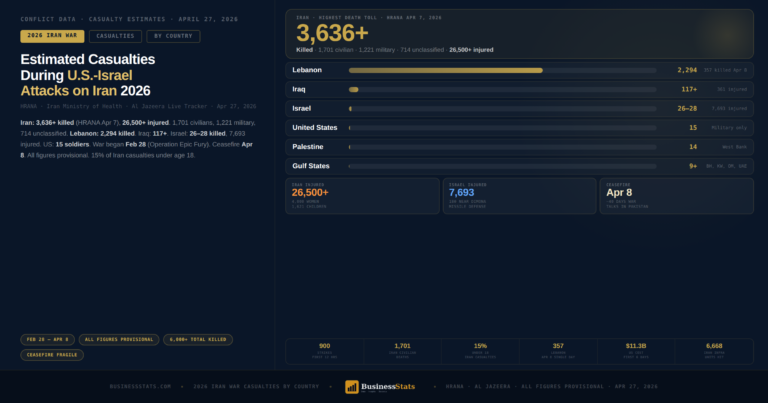
Task: Click the 357 Lebanon single-day stat
Action: point(558,351)
